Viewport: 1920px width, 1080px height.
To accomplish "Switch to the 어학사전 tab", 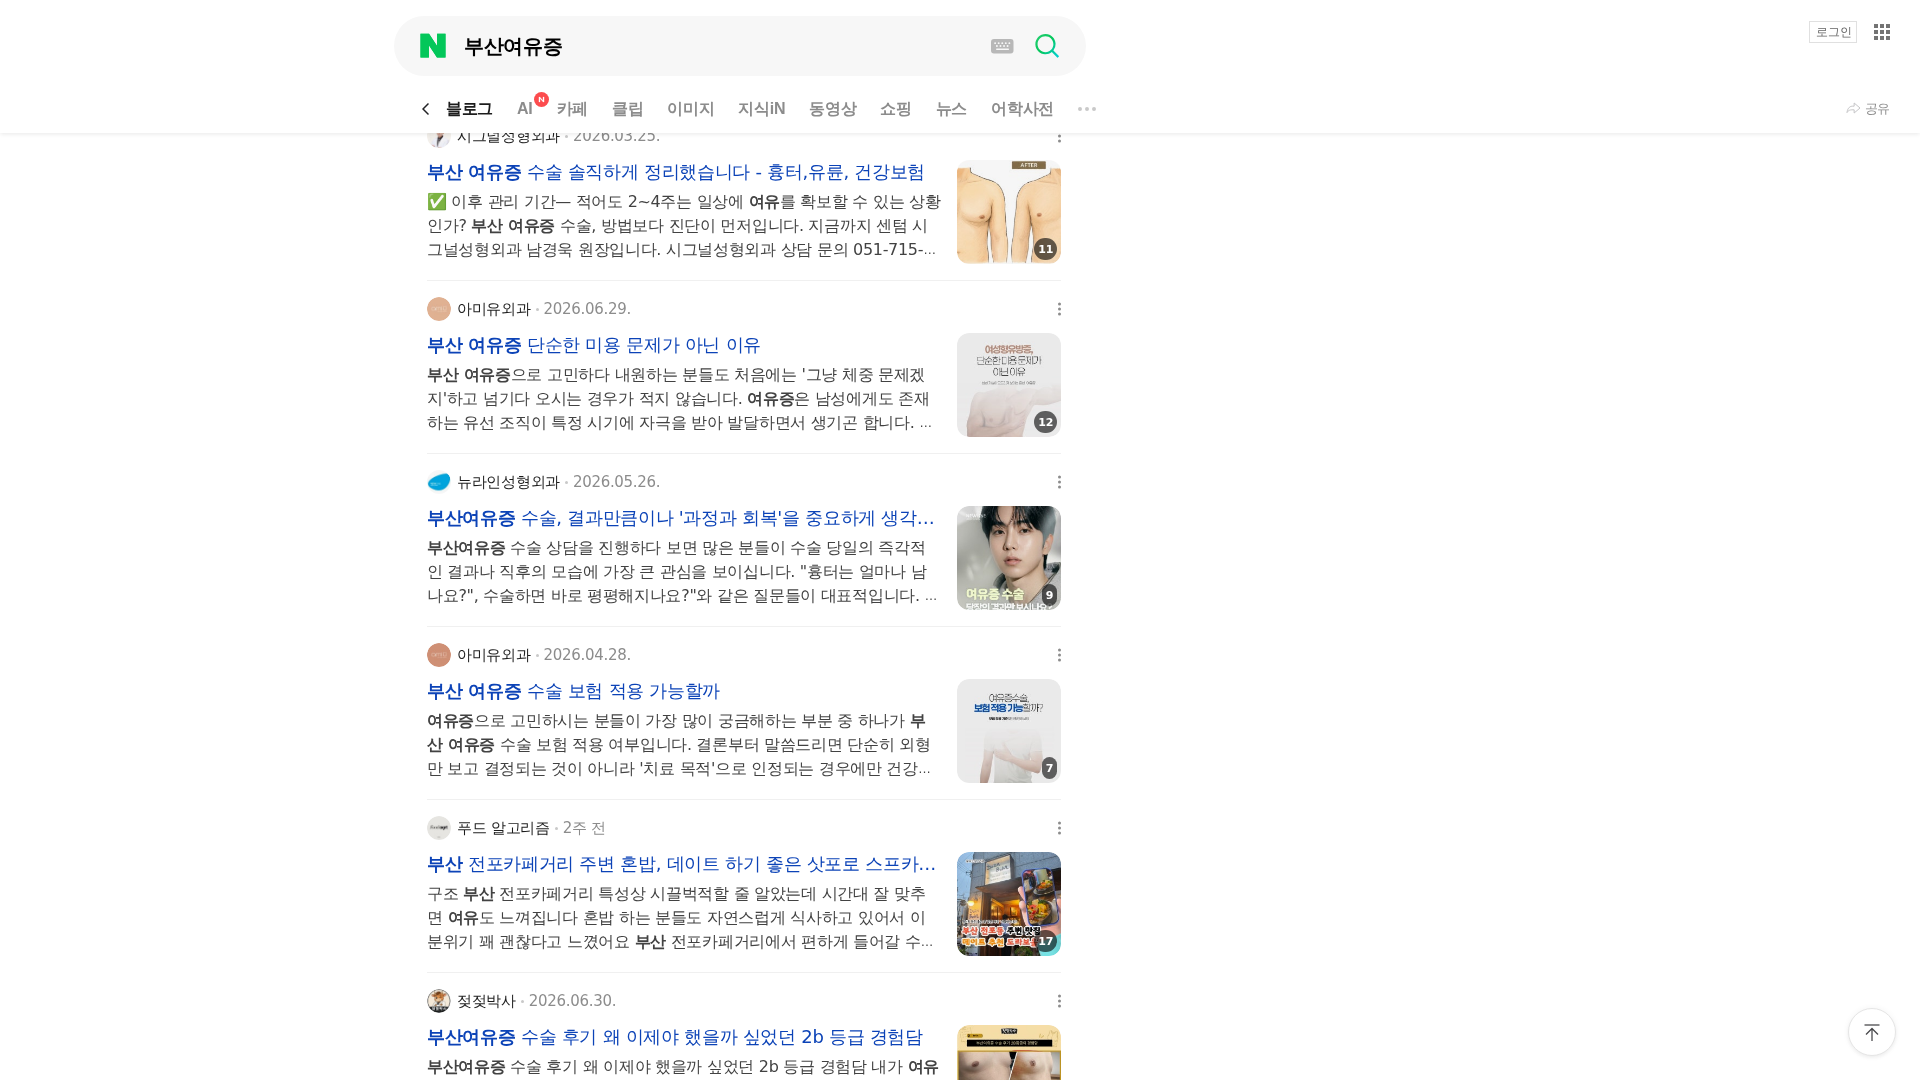I will pos(1022,109).
